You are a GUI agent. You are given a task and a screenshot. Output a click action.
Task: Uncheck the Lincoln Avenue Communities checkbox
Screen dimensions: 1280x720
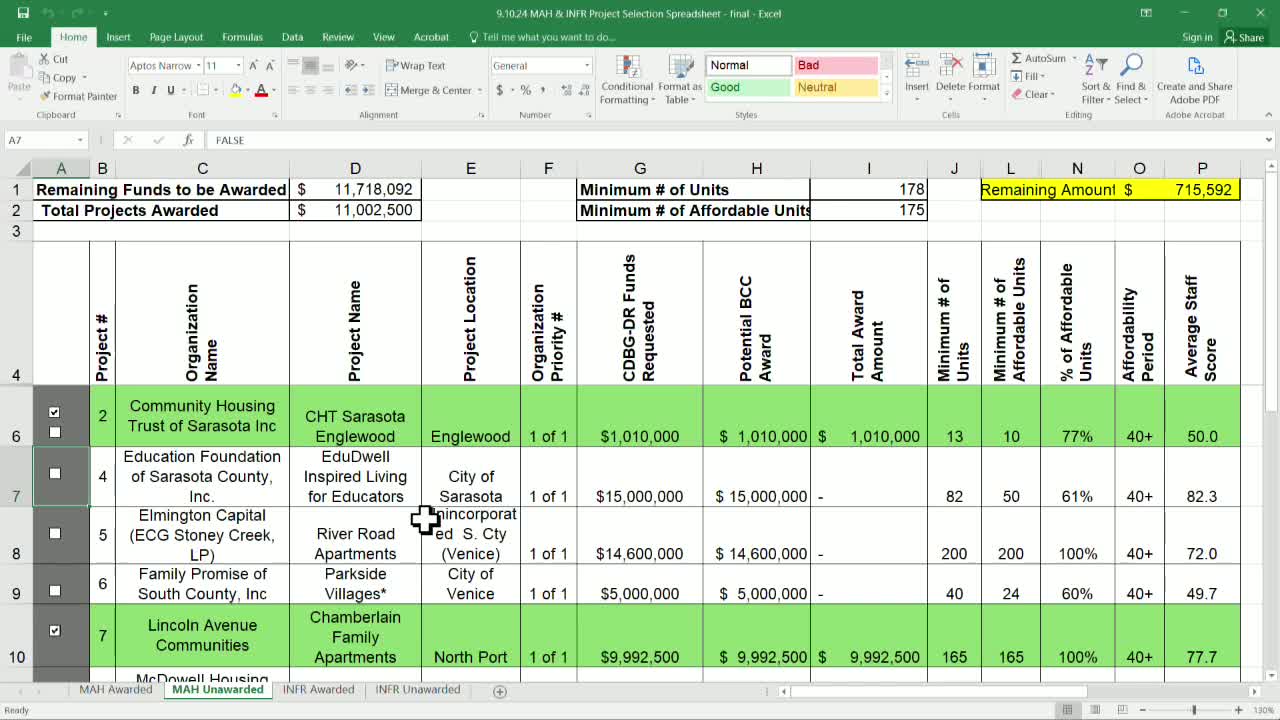[55, 631]
